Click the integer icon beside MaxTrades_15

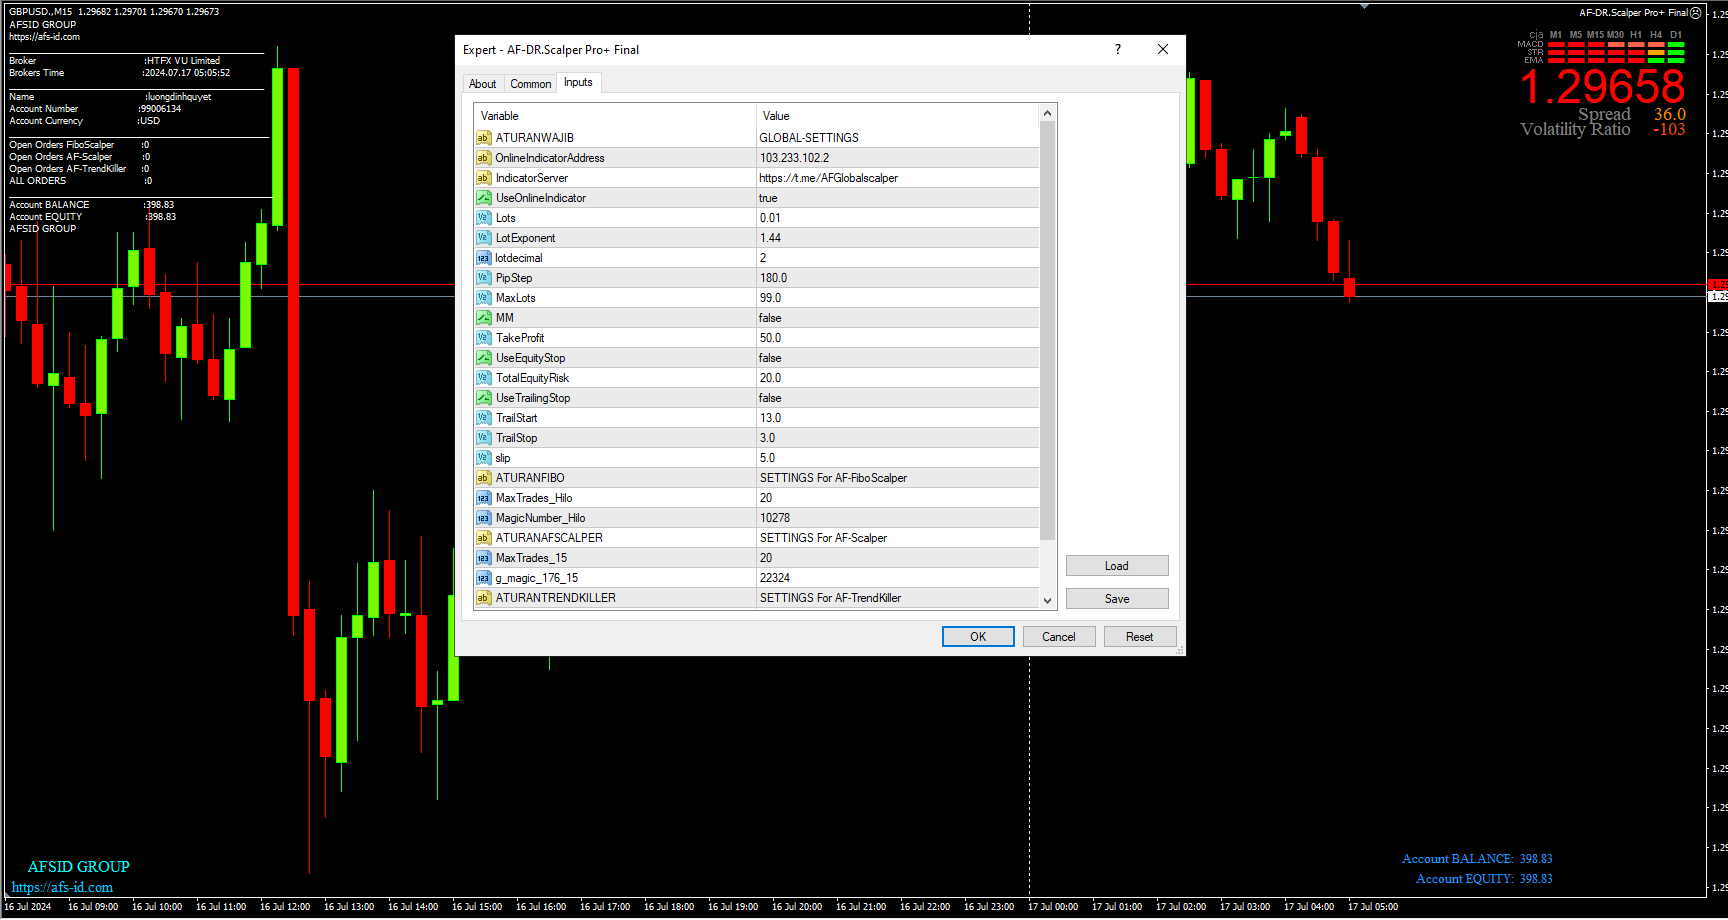[x=483, y=558]
